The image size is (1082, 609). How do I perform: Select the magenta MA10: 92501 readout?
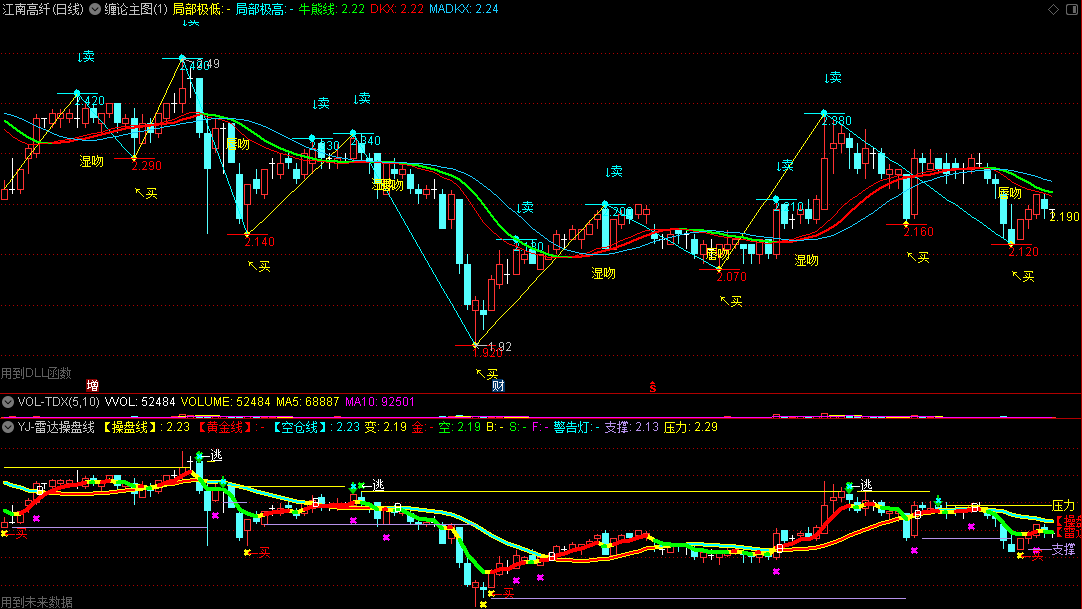pyautogui.click(x=380, y=401)
